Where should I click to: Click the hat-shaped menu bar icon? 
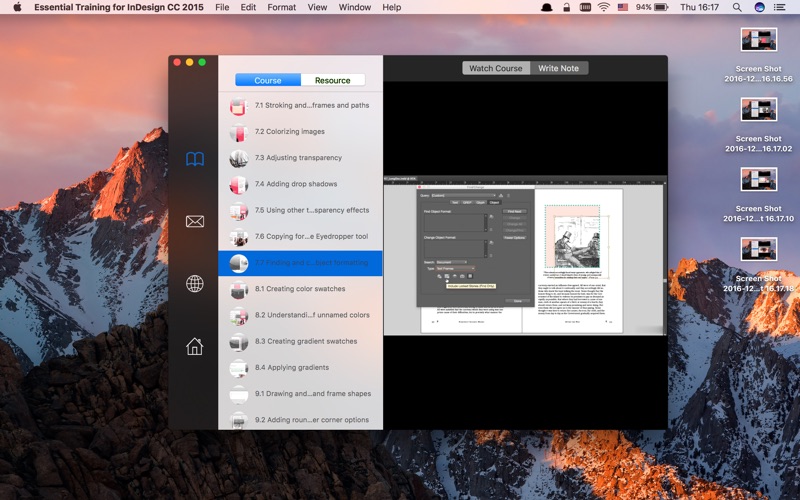[546, 7]
